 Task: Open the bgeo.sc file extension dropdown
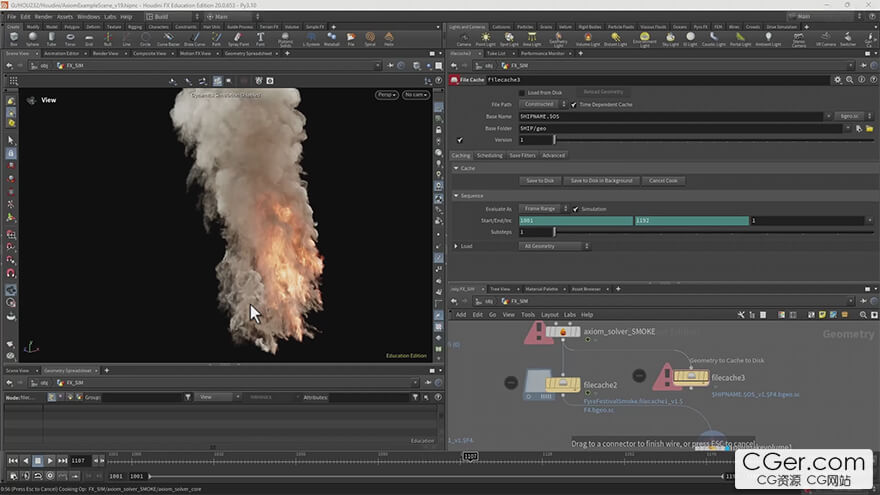[x=853, y=116]
